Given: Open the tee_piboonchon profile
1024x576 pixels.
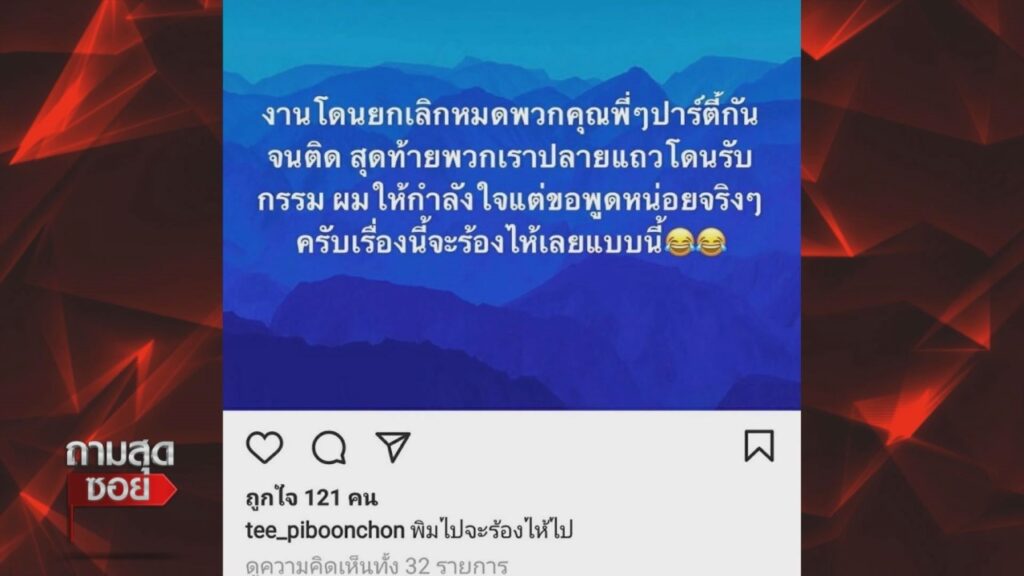Looking at the screenshot, I should [325, 530].
